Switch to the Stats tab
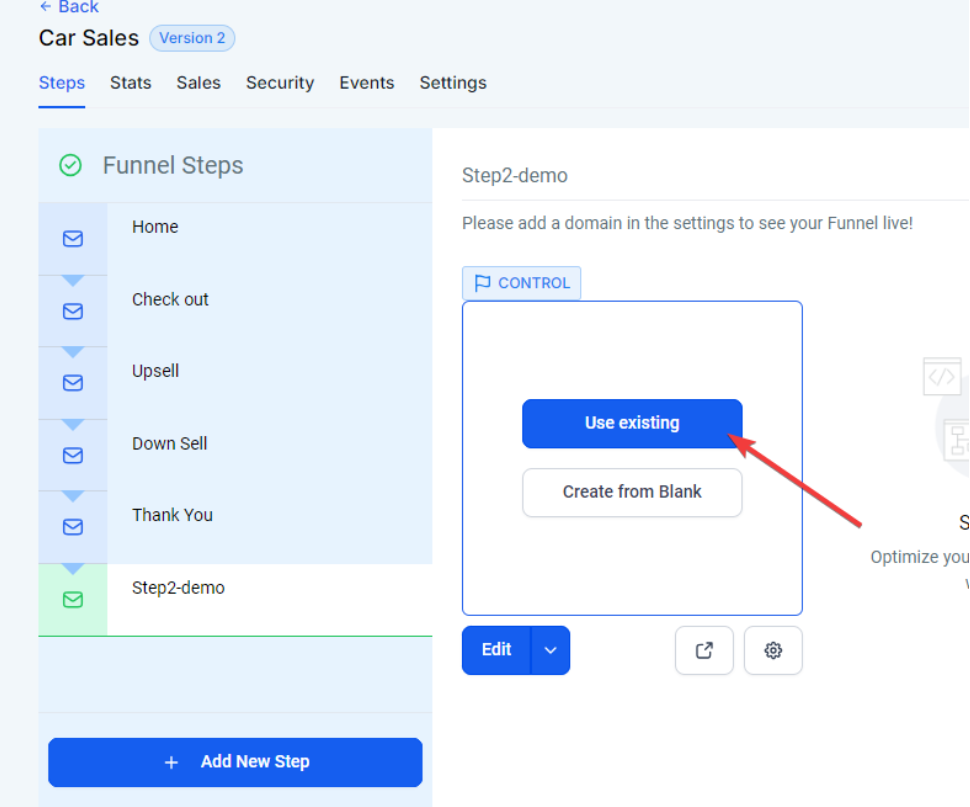 click(x=131, y=83)
